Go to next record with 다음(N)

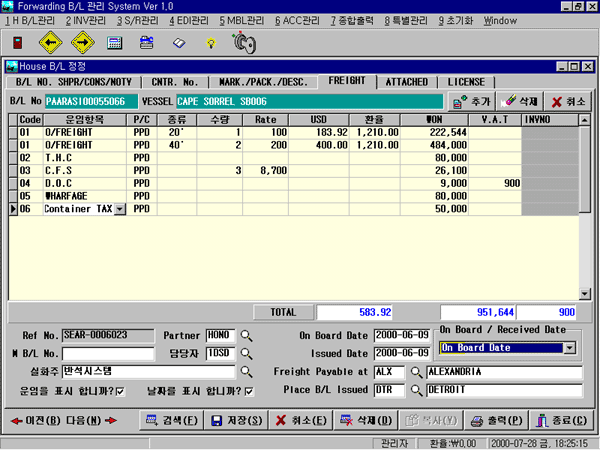coord(91,421)
